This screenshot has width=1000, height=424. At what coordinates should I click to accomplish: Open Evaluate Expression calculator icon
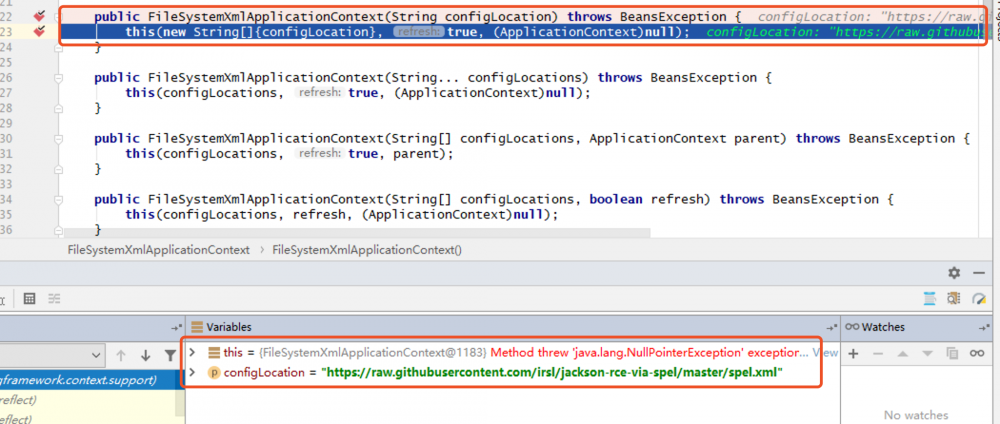(x=27, y=298)
